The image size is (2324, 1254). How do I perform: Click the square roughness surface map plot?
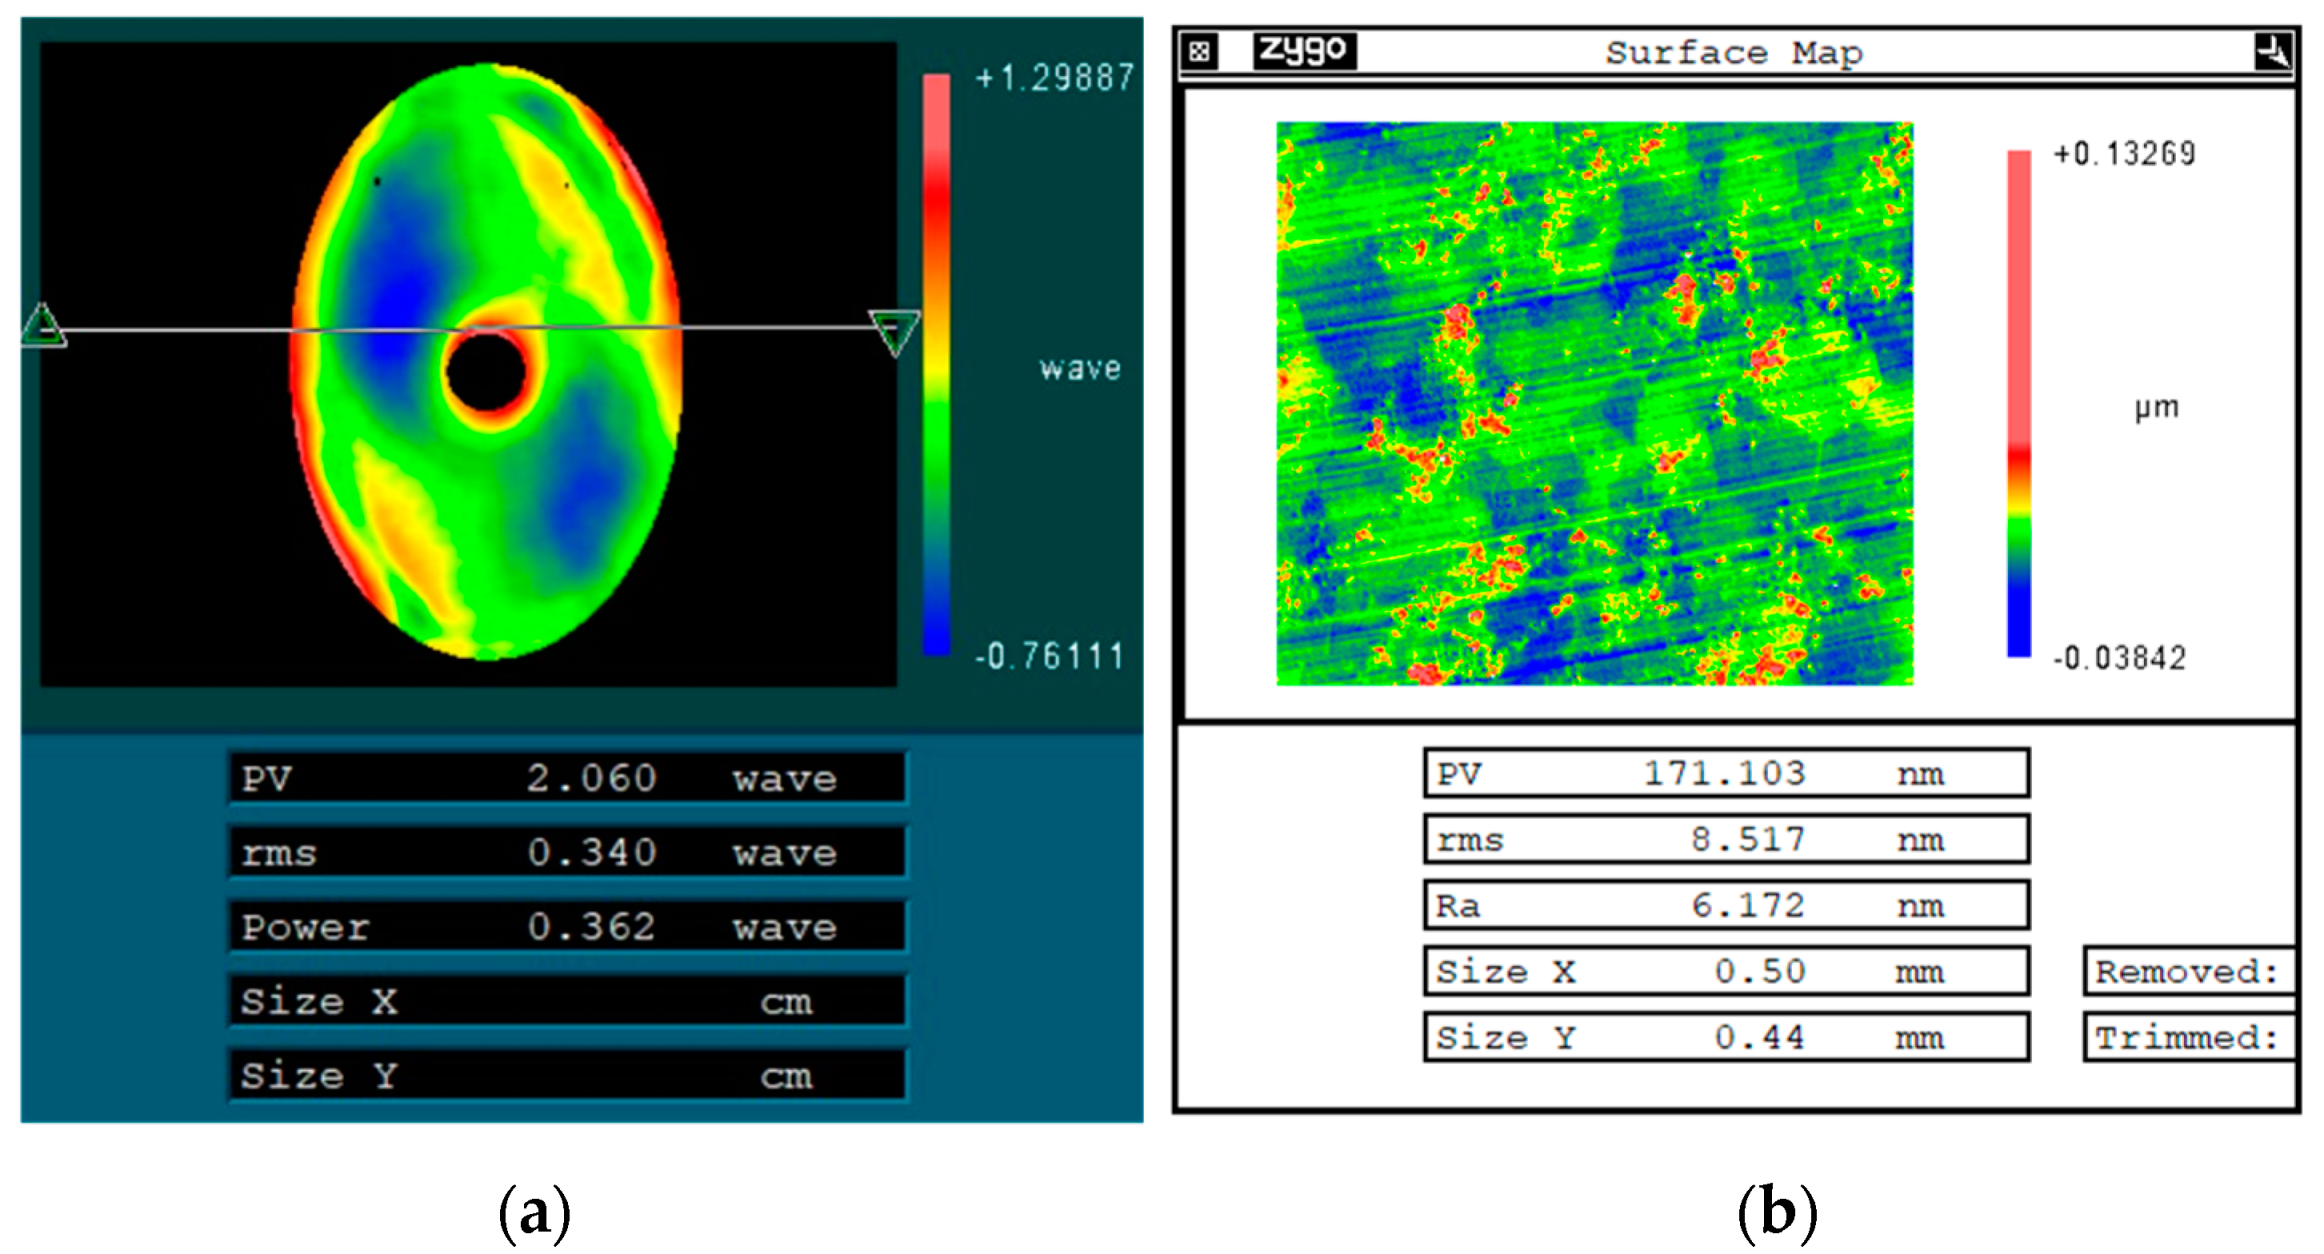pos(1594,403)
